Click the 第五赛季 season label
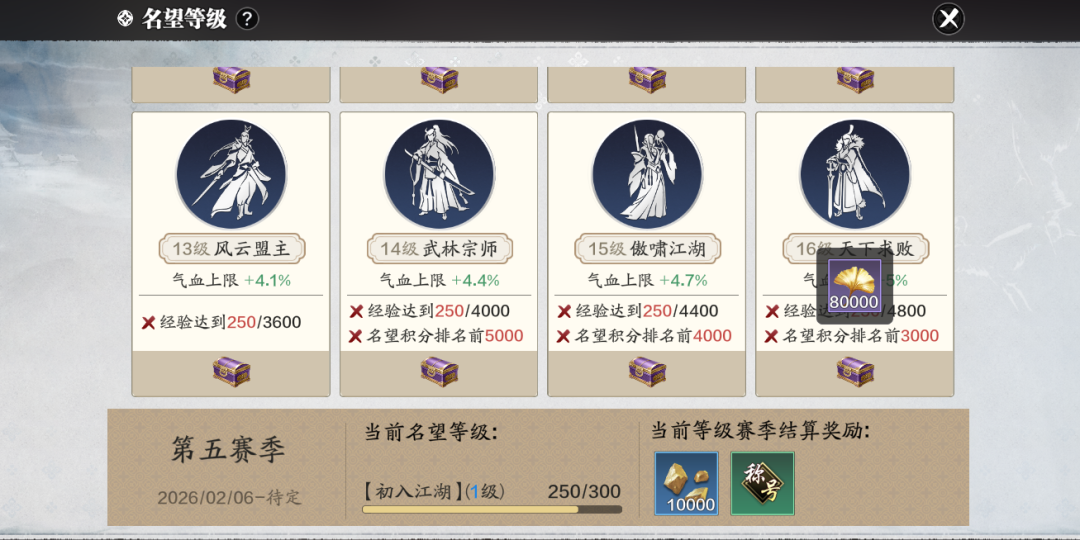This screenshot has height=540, width=1080. point(228,450)
